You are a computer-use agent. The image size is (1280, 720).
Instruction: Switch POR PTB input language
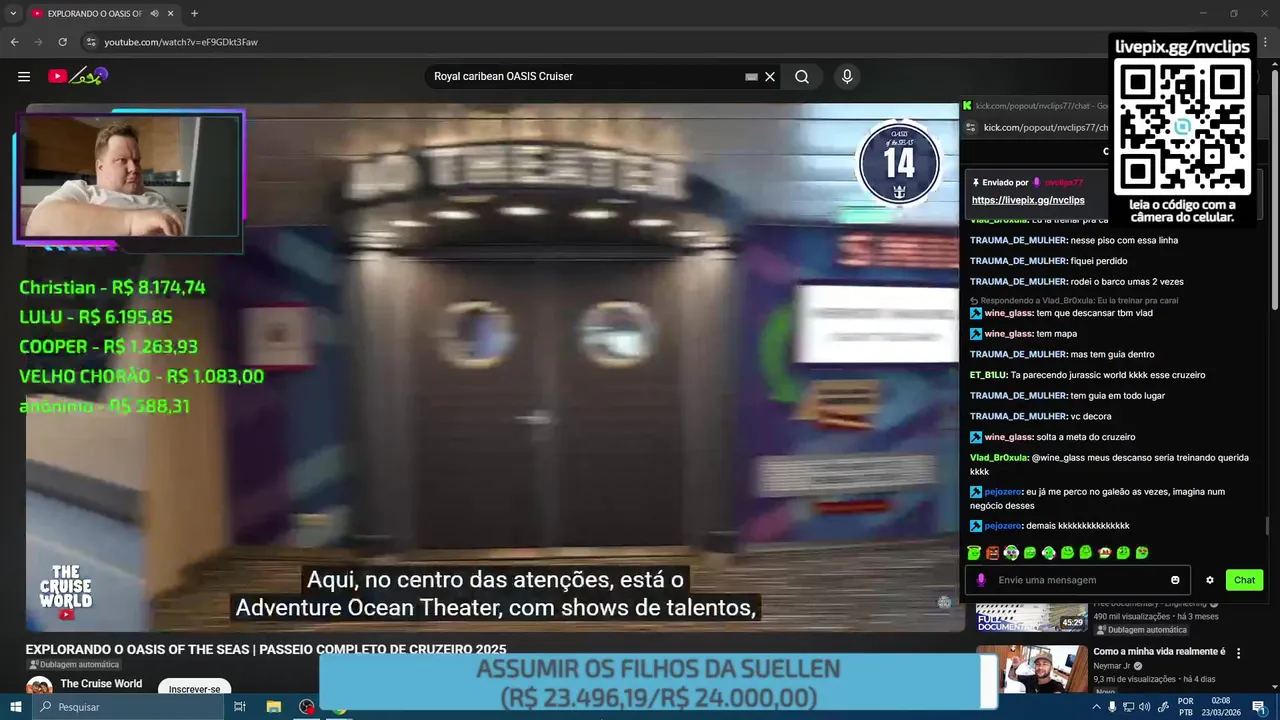(1186, 706)
